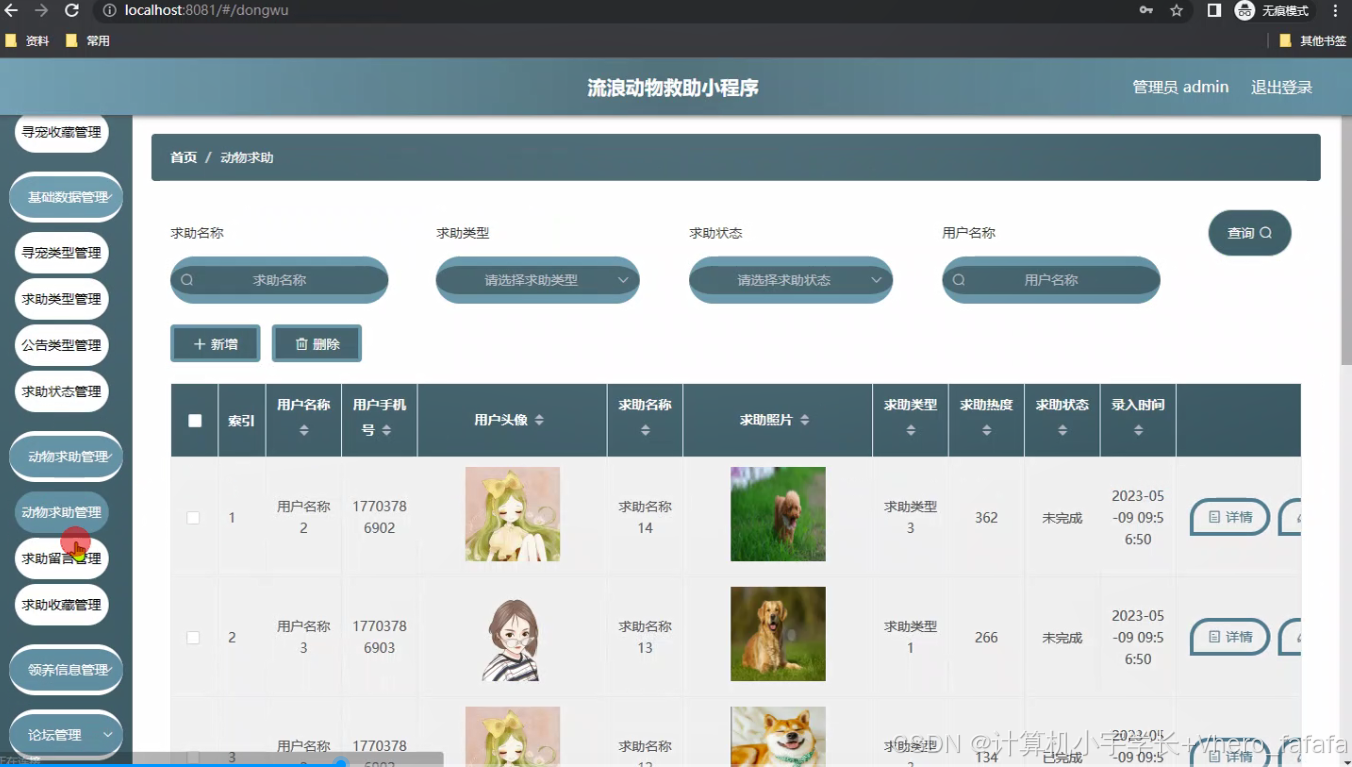Check the checkbox for row index 1
1352x767 pixels.
pyautogui.click(x=193, y=518)
